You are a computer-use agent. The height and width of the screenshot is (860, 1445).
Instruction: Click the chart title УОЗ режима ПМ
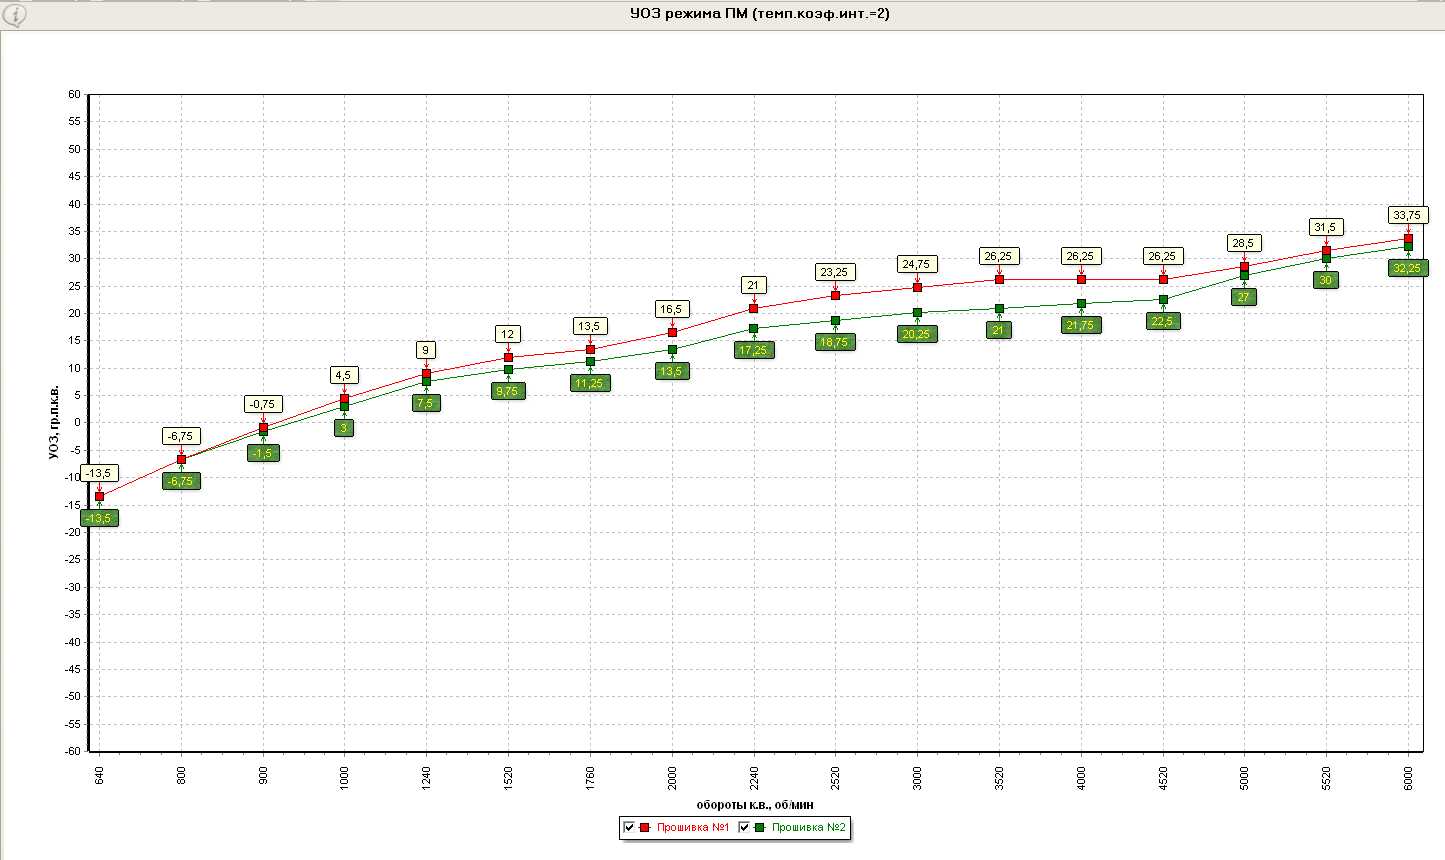[x=759, y=14]
